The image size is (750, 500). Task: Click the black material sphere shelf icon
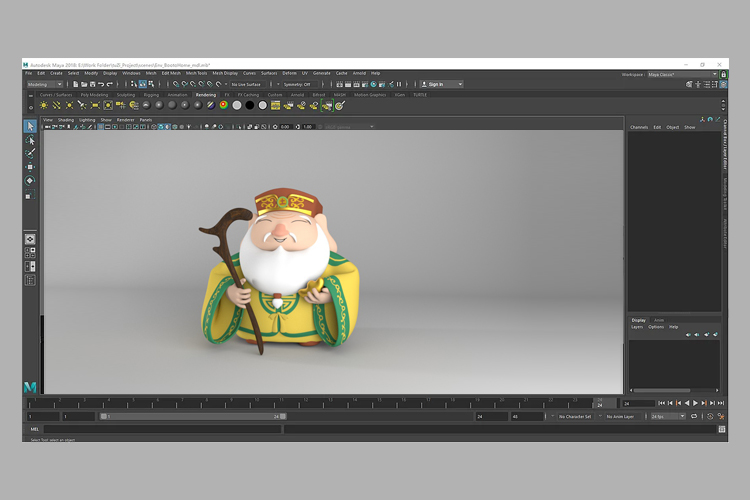250,106
